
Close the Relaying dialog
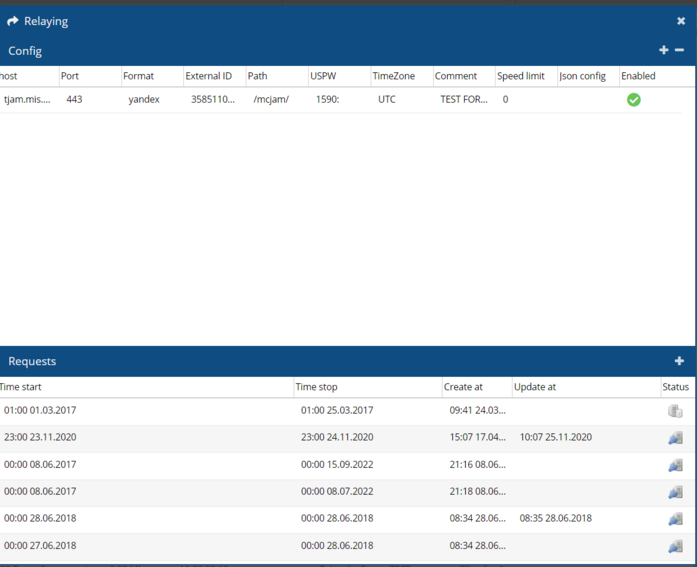(681, 21)
